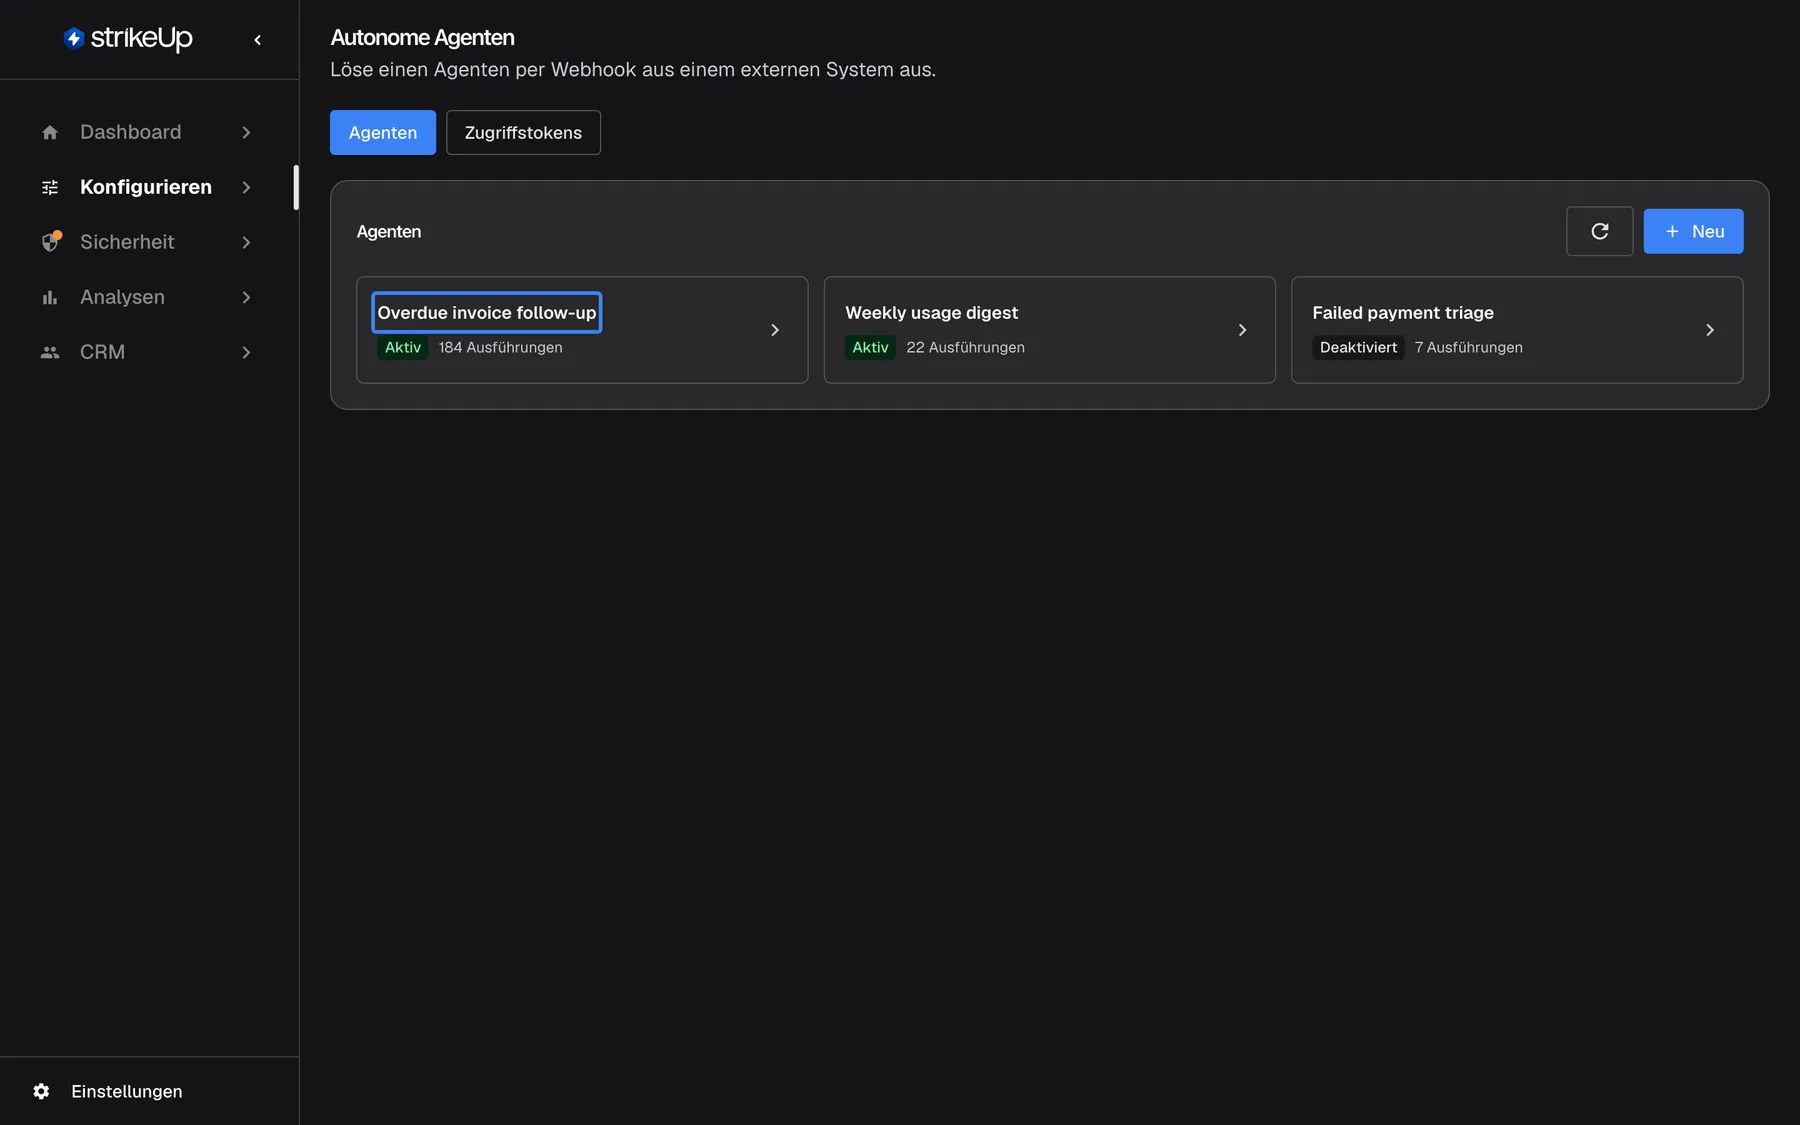Collapse the sidebar with the arrow icon
This screenshot has height=1125, width=1800.
pyautogui.click(x=258, y=40)
